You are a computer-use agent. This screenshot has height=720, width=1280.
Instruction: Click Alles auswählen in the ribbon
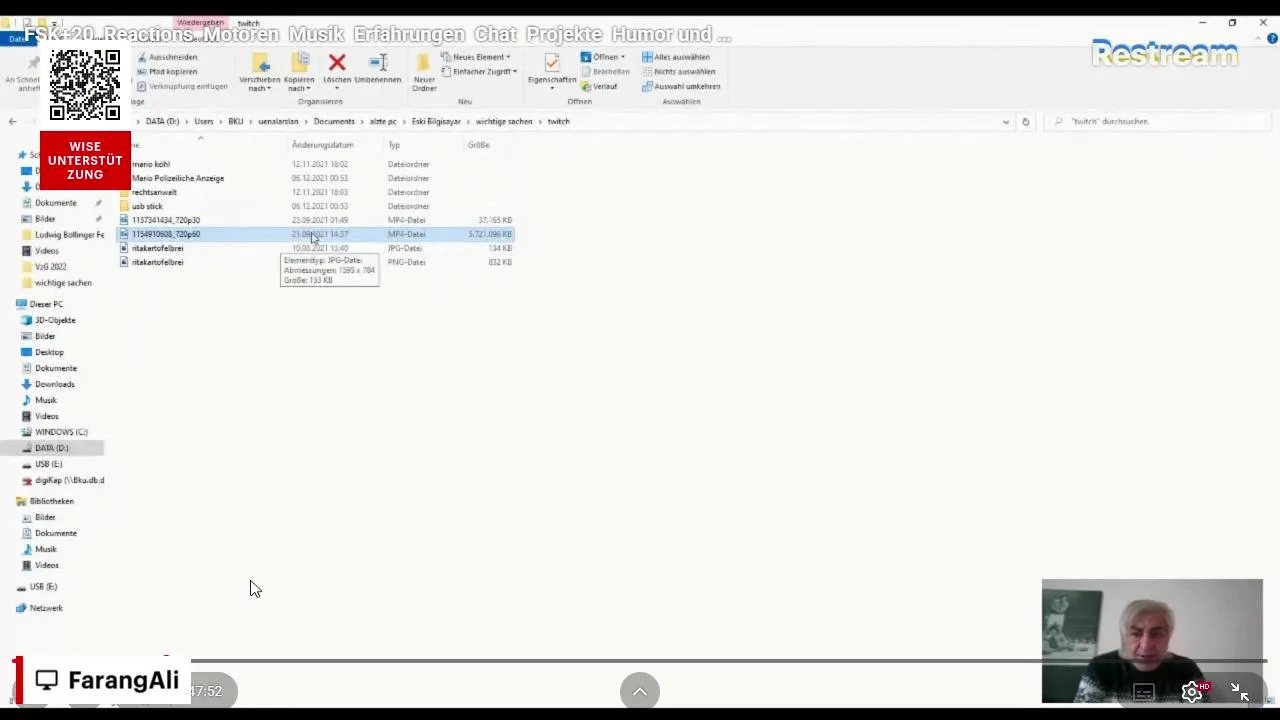pyautogui.click(x=676, y=57)
